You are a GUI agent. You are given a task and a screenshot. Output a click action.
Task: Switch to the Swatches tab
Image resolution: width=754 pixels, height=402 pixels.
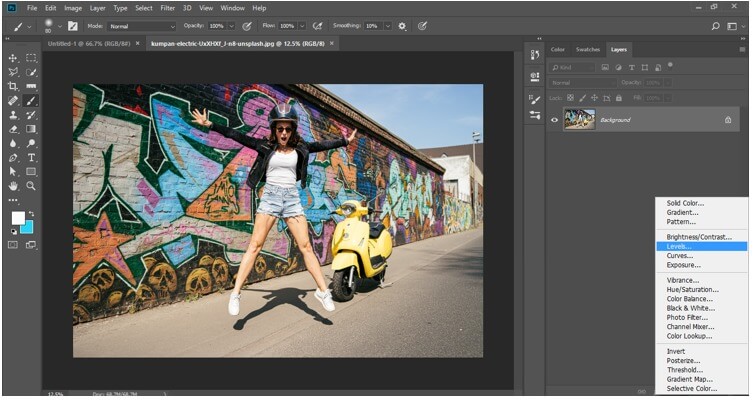click(x=588, y=50)
